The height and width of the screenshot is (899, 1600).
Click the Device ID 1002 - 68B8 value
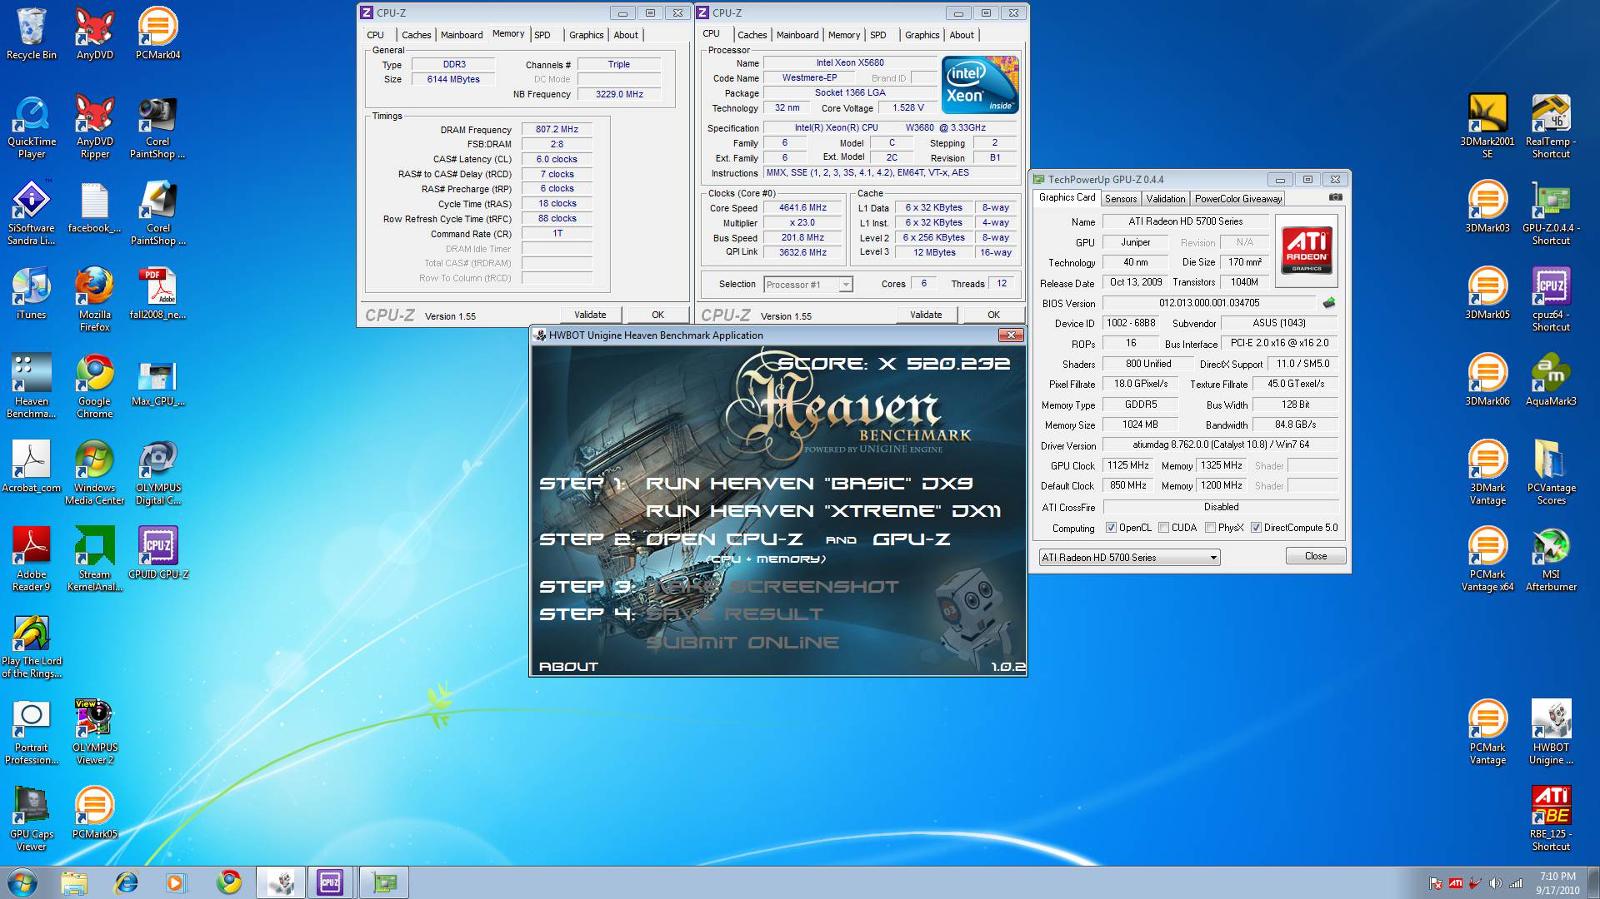click(1130, 323)
